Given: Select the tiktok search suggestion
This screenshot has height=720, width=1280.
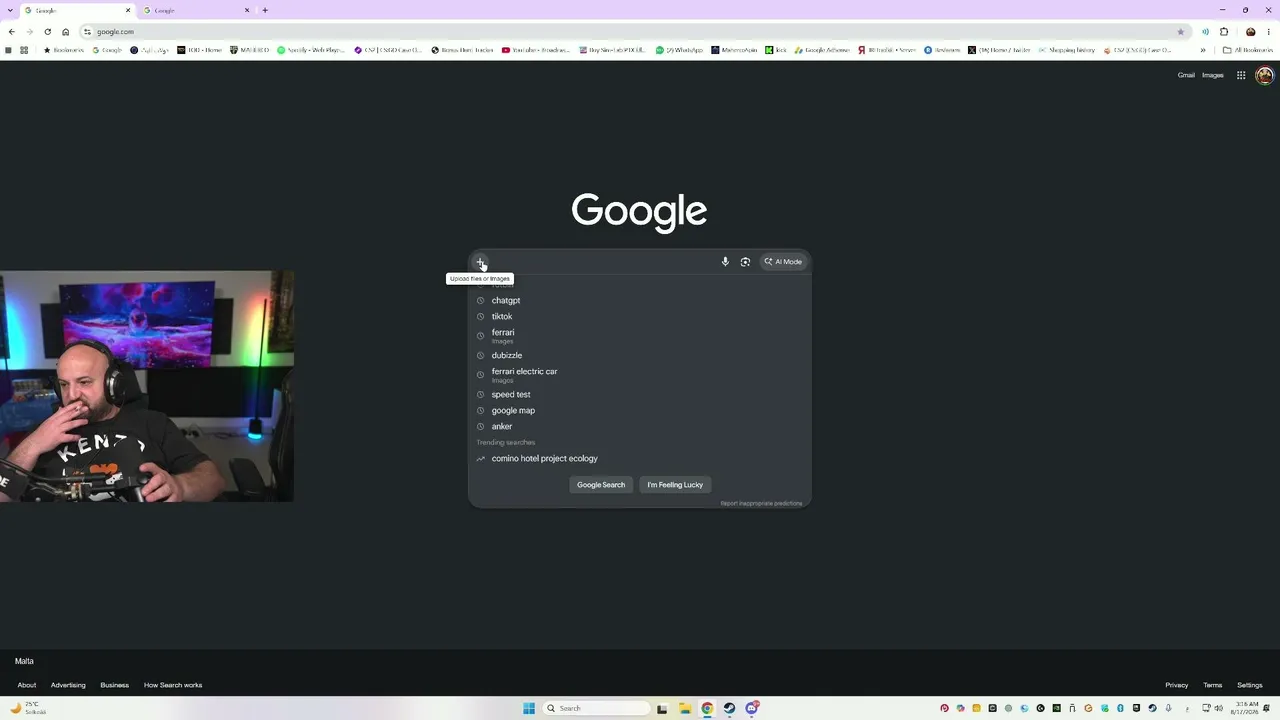Looking at the screenshot, I should click(x=640, y=316).
